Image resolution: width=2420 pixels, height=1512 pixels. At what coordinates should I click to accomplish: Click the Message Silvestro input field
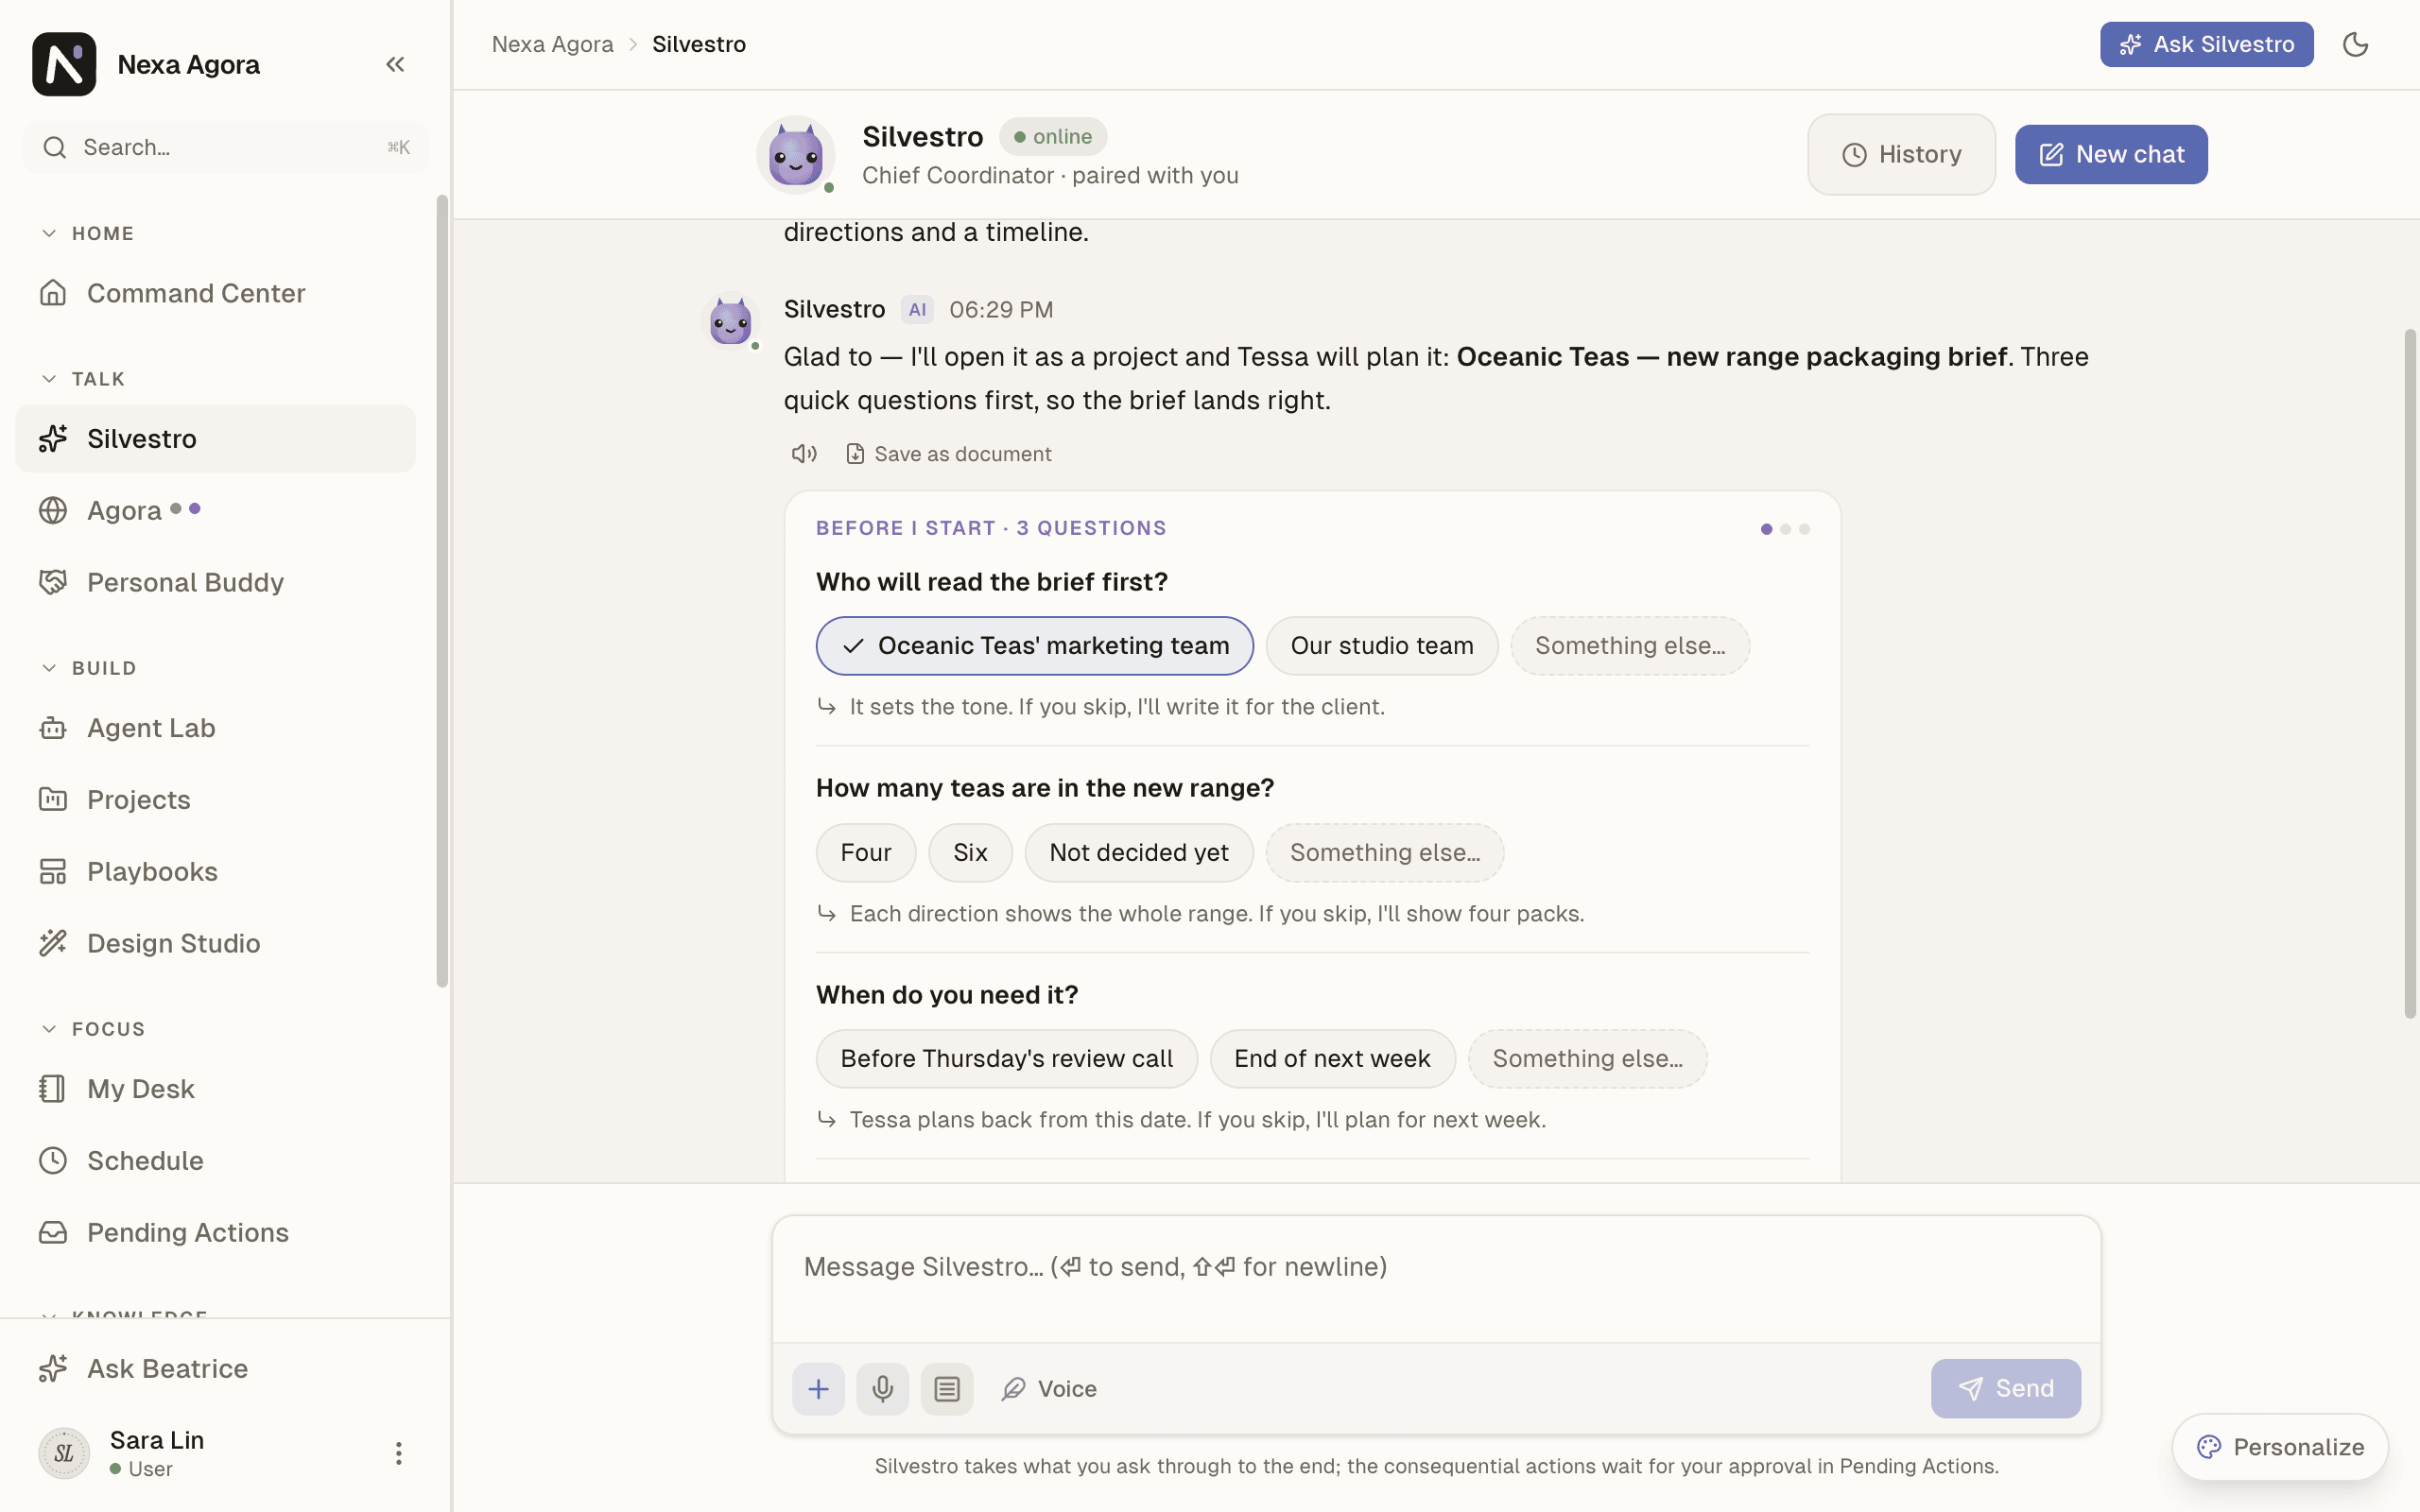[1436, 1280]
